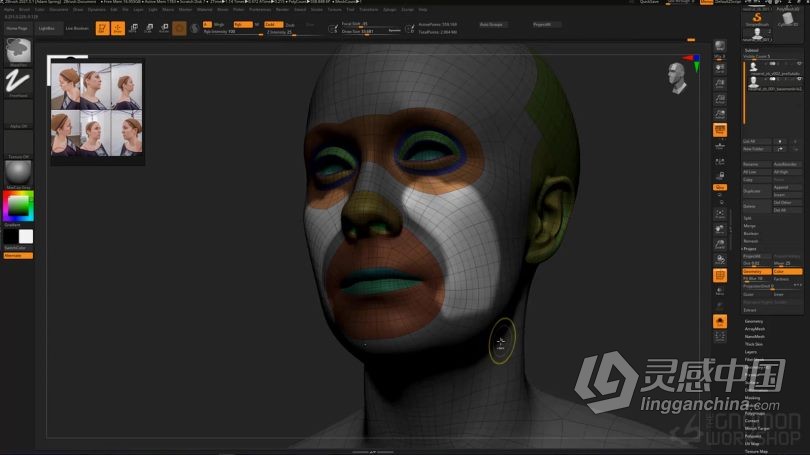810x455 pixels.
Task: Select the Cylinder3D tool thumbnail
Action: (787, 20)
